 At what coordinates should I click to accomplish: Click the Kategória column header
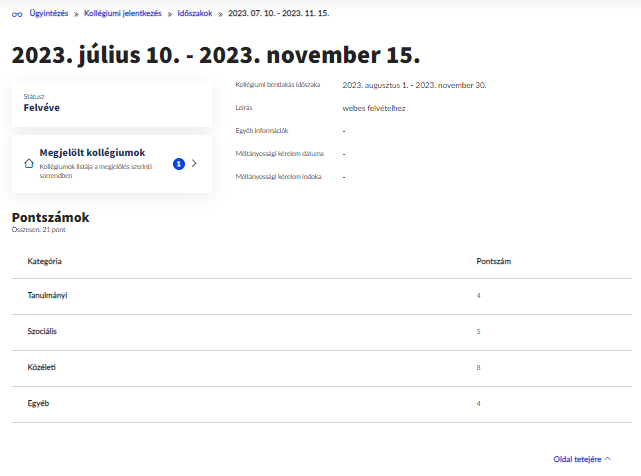[x=45, y=261]
